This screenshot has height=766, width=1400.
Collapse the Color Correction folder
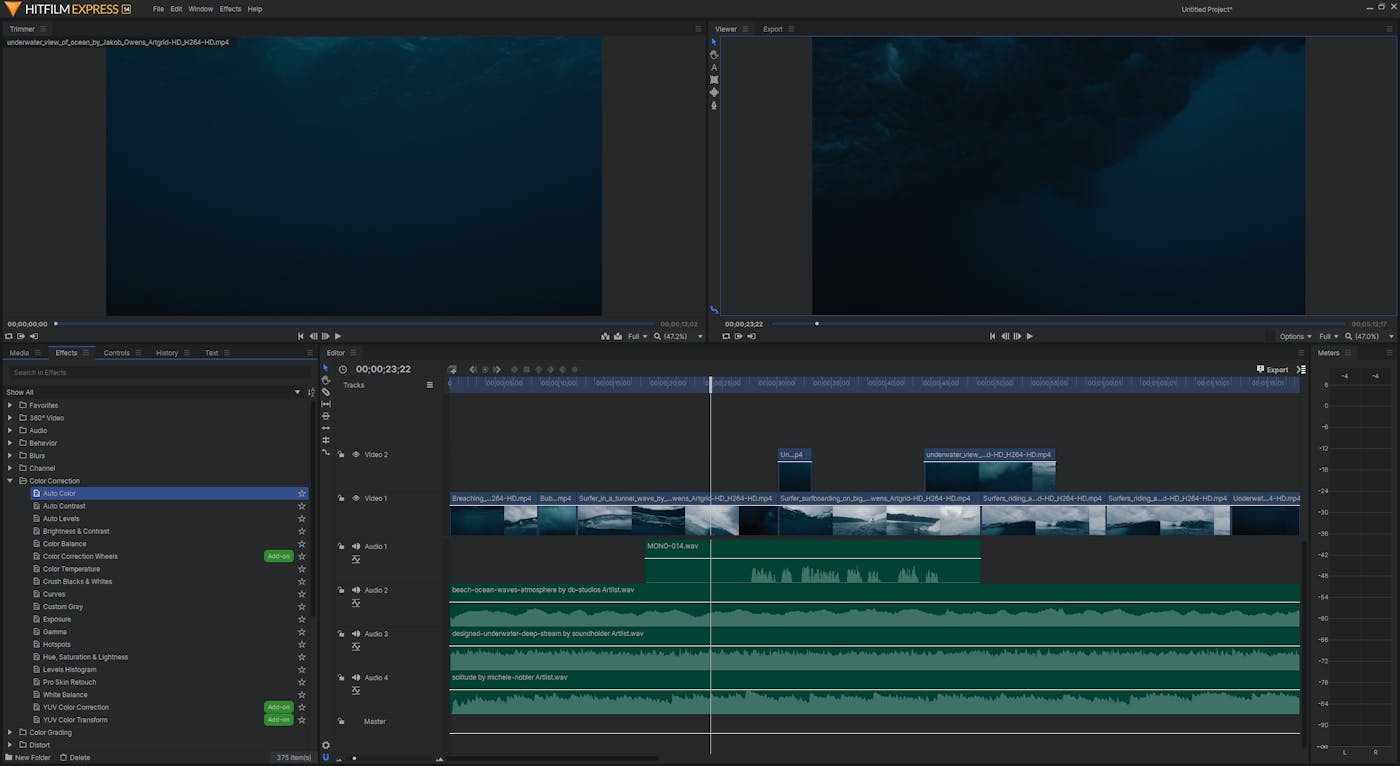pyautogui.click(x=10, y=481)
